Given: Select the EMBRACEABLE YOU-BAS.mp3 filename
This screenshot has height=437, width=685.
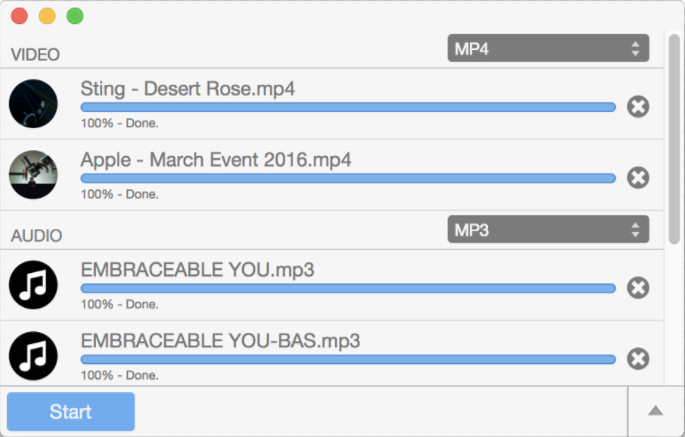Looking at the screenshot, I should [x=220, y=341].
